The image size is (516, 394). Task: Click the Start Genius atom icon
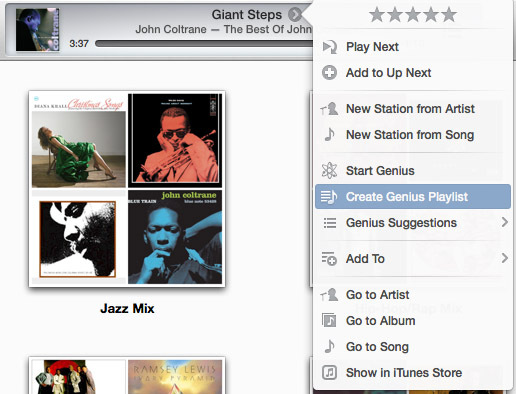329,170
